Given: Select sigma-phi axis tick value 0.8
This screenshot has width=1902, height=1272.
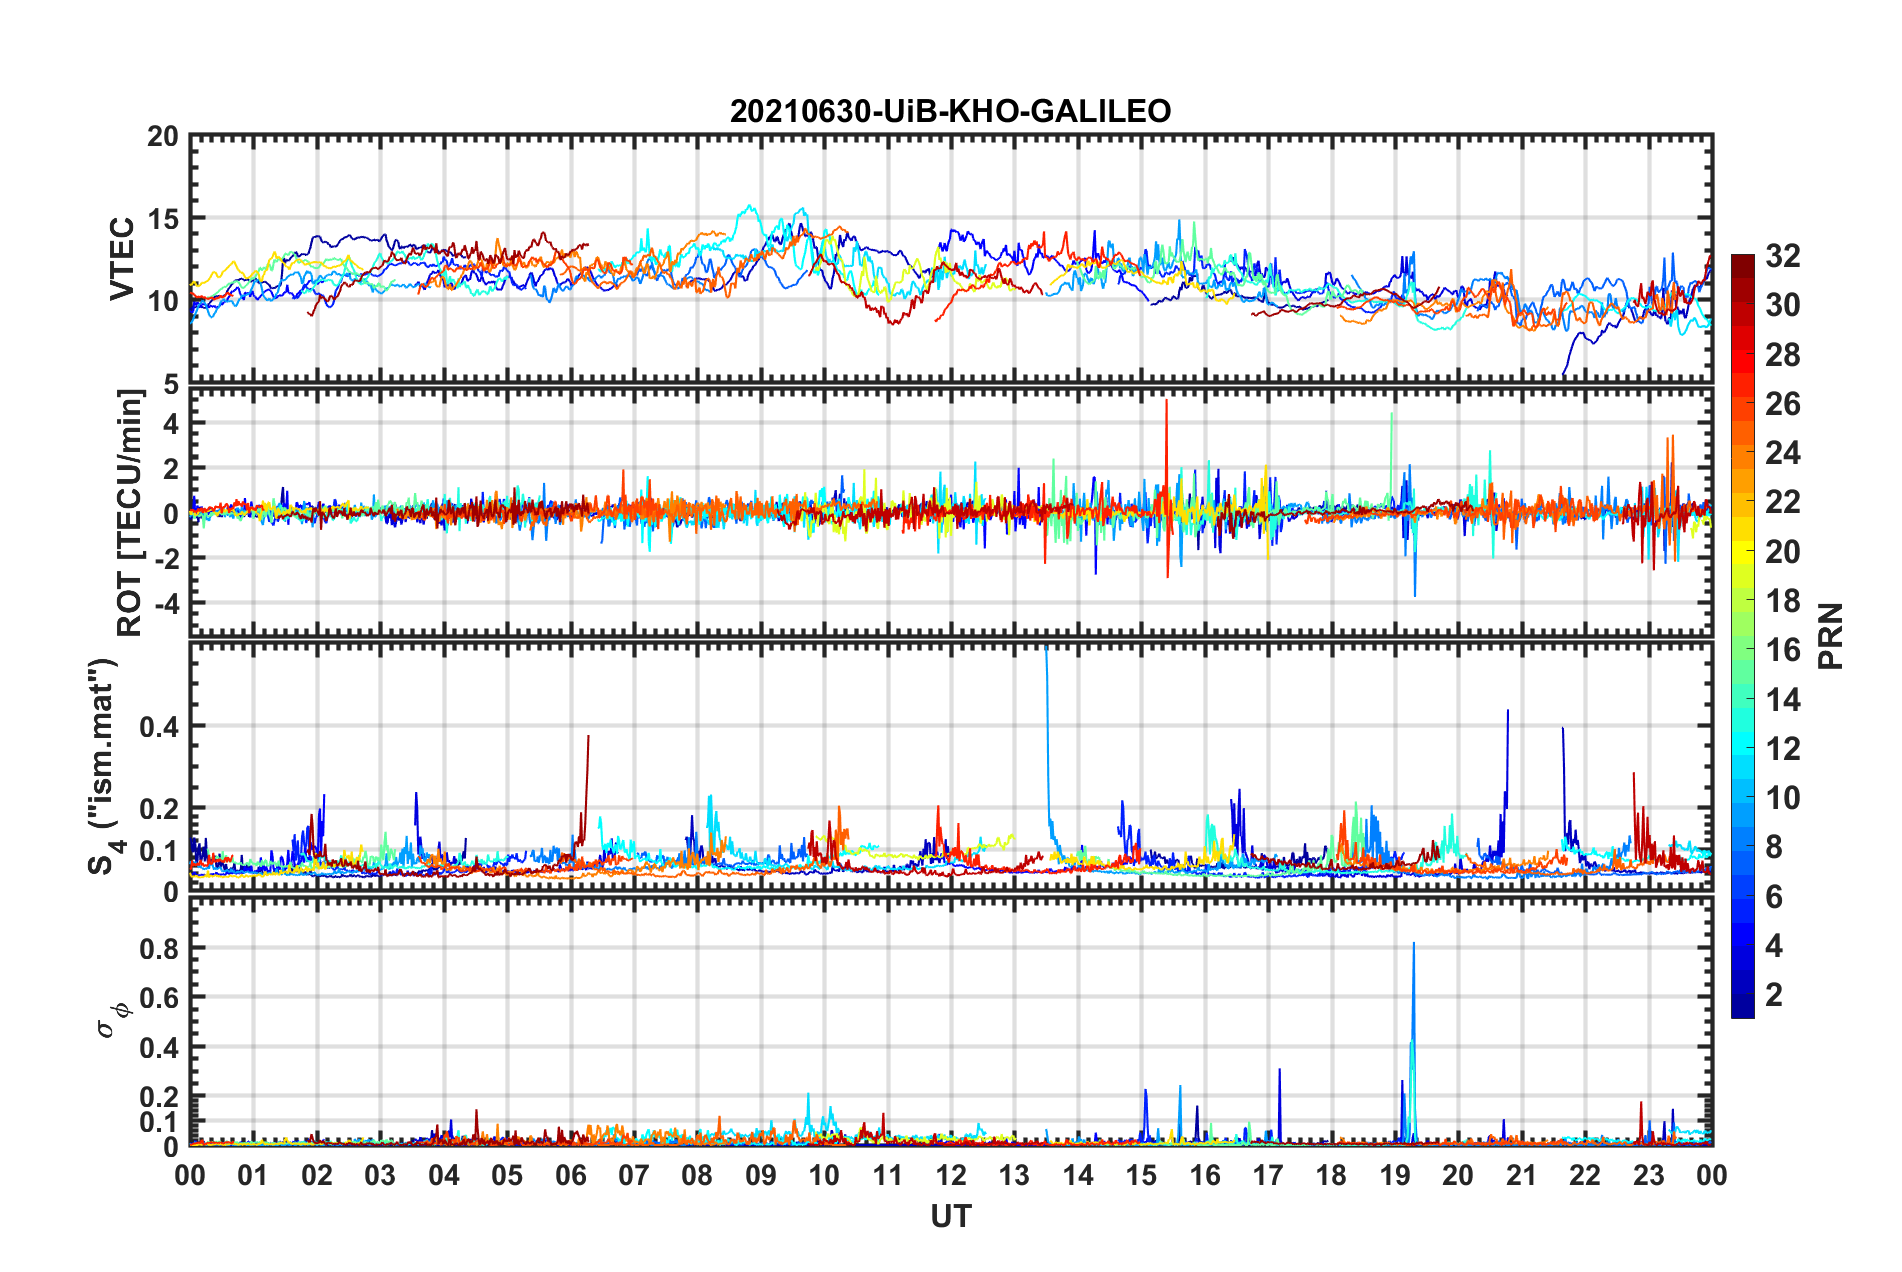Looking at the screenshot, I should point(160,948).
